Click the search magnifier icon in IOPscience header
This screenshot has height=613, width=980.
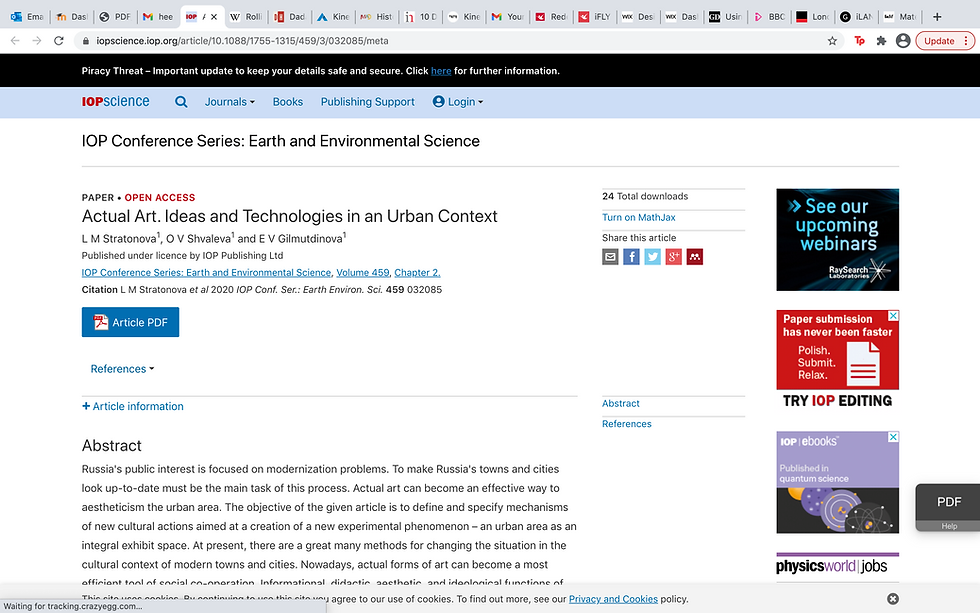[181, 102]
